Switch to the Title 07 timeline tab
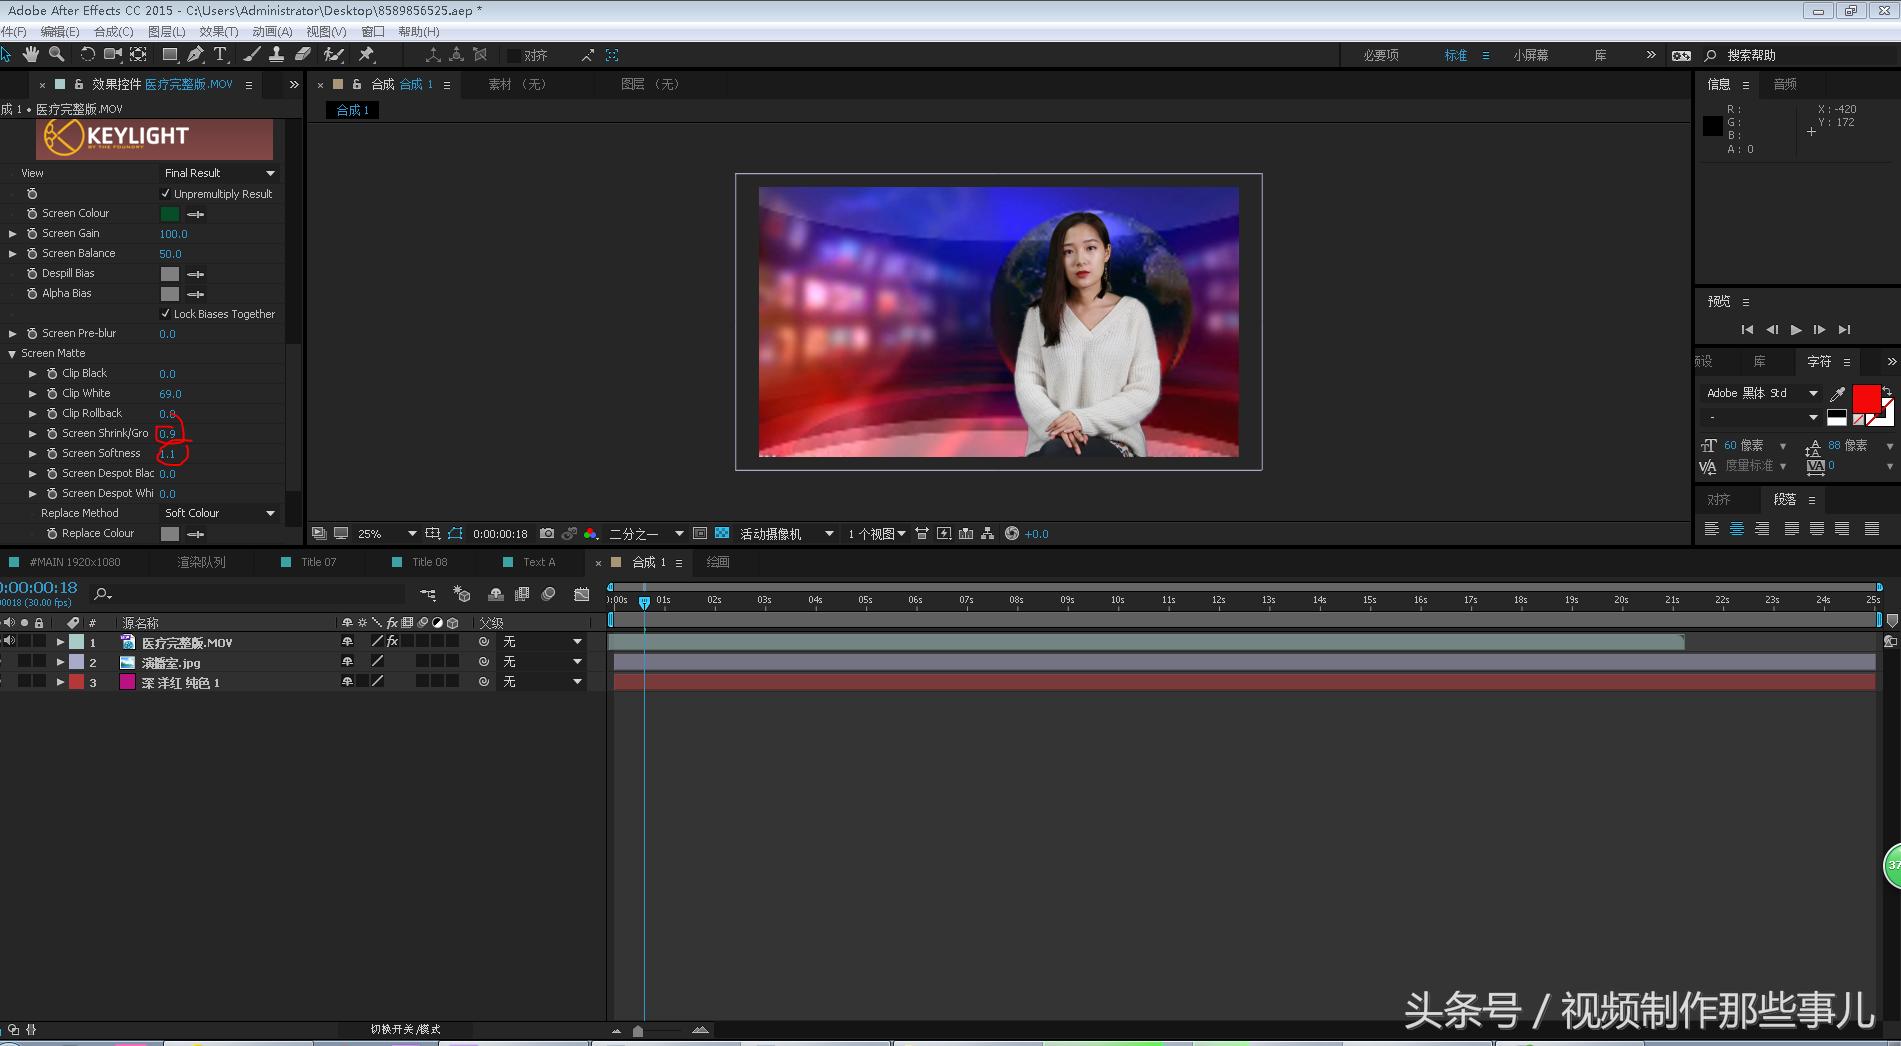The width and height of the screenshot is (1901, 1046). tap(318, 562)
